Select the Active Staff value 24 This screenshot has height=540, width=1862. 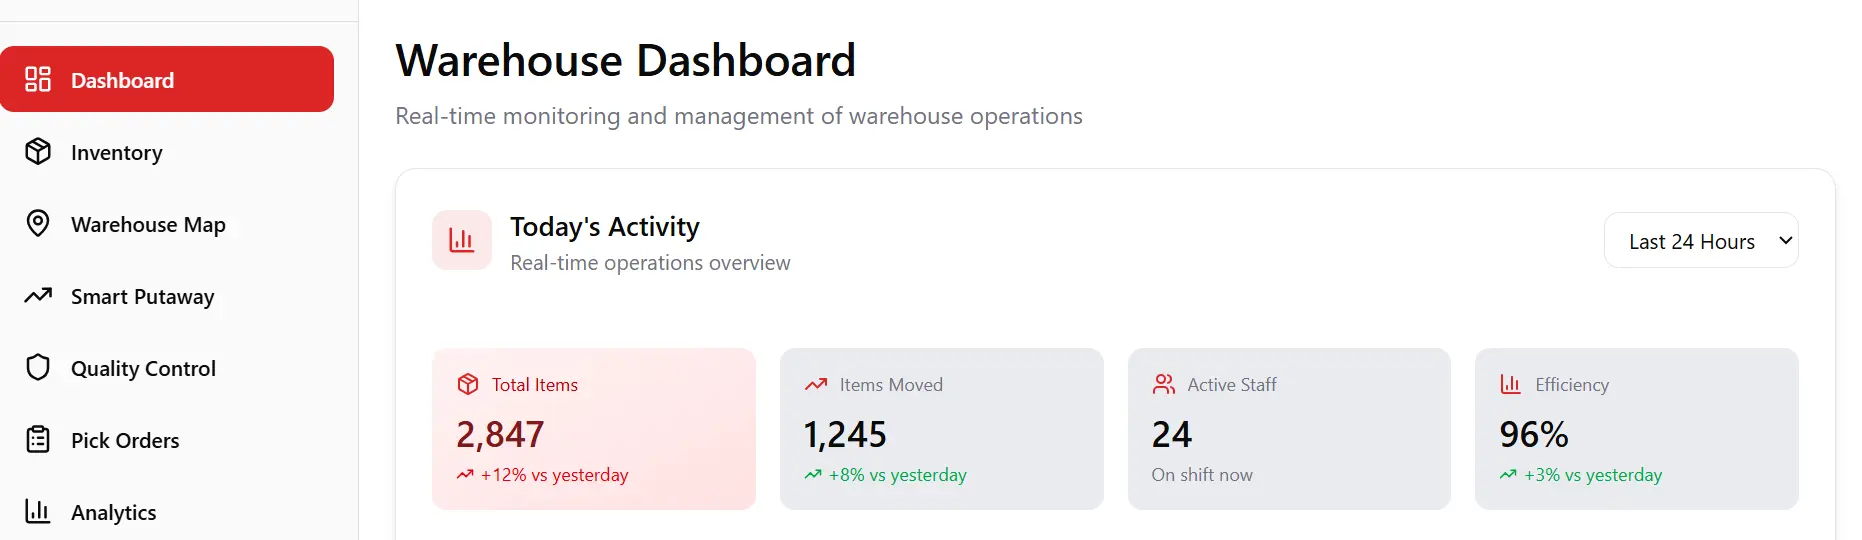1172,434
